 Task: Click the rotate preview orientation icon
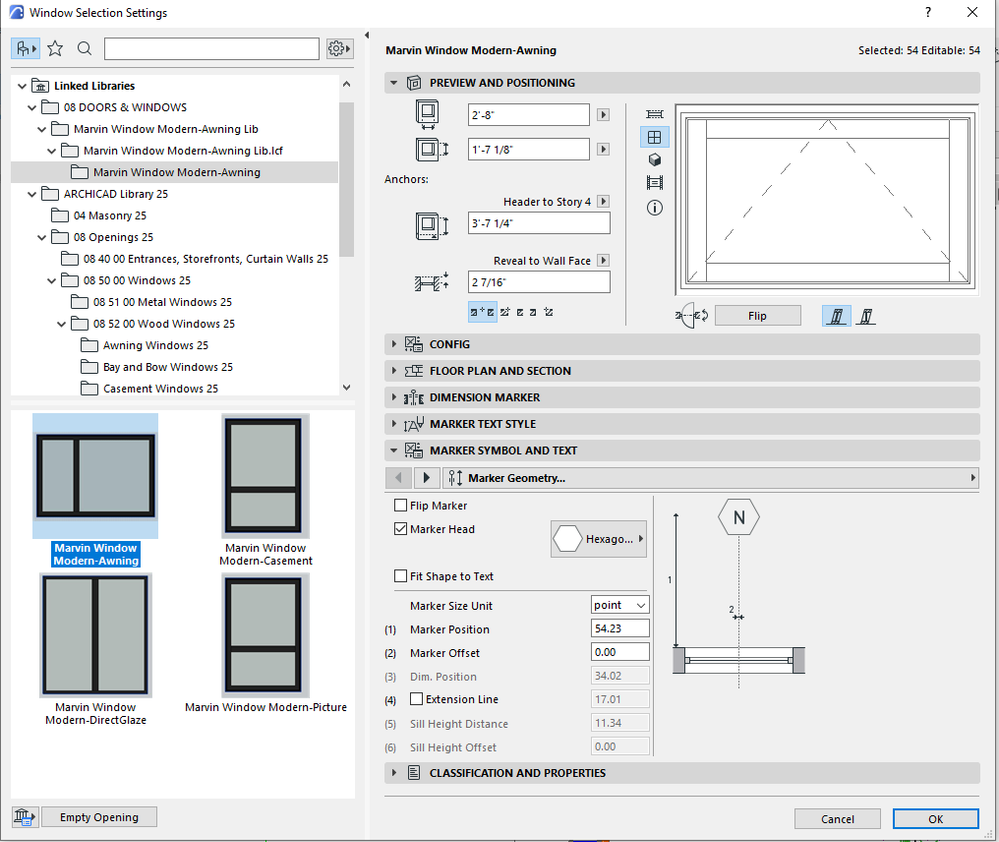(691, 315)
